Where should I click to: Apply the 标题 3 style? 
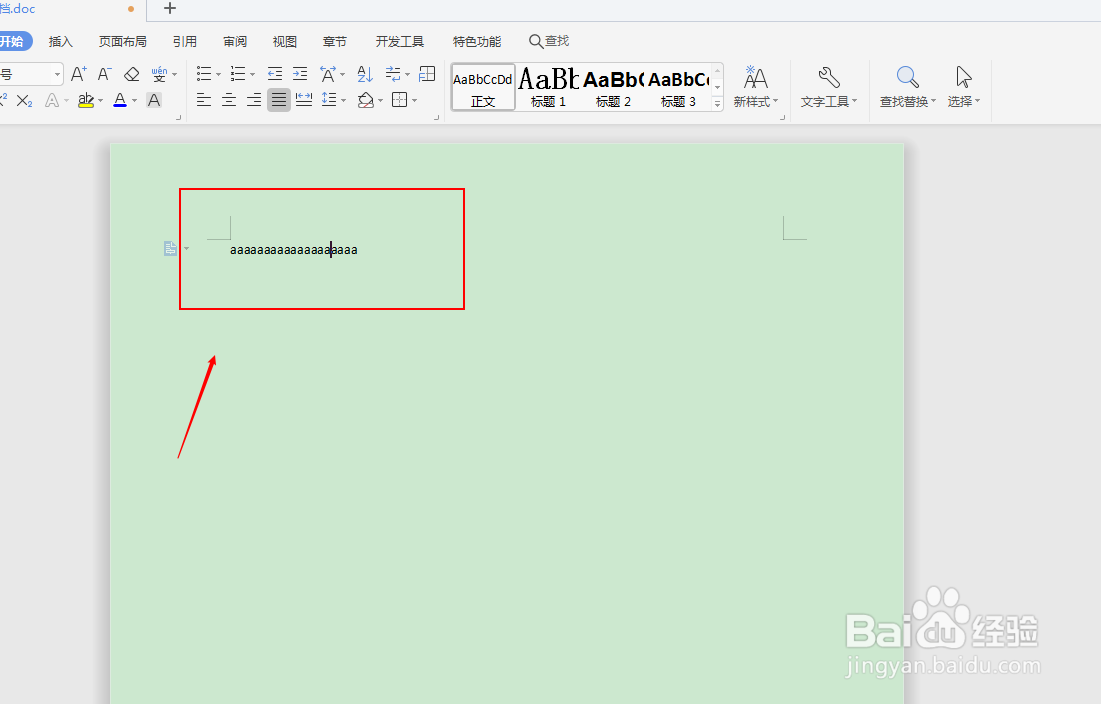(x=678, y=88)
